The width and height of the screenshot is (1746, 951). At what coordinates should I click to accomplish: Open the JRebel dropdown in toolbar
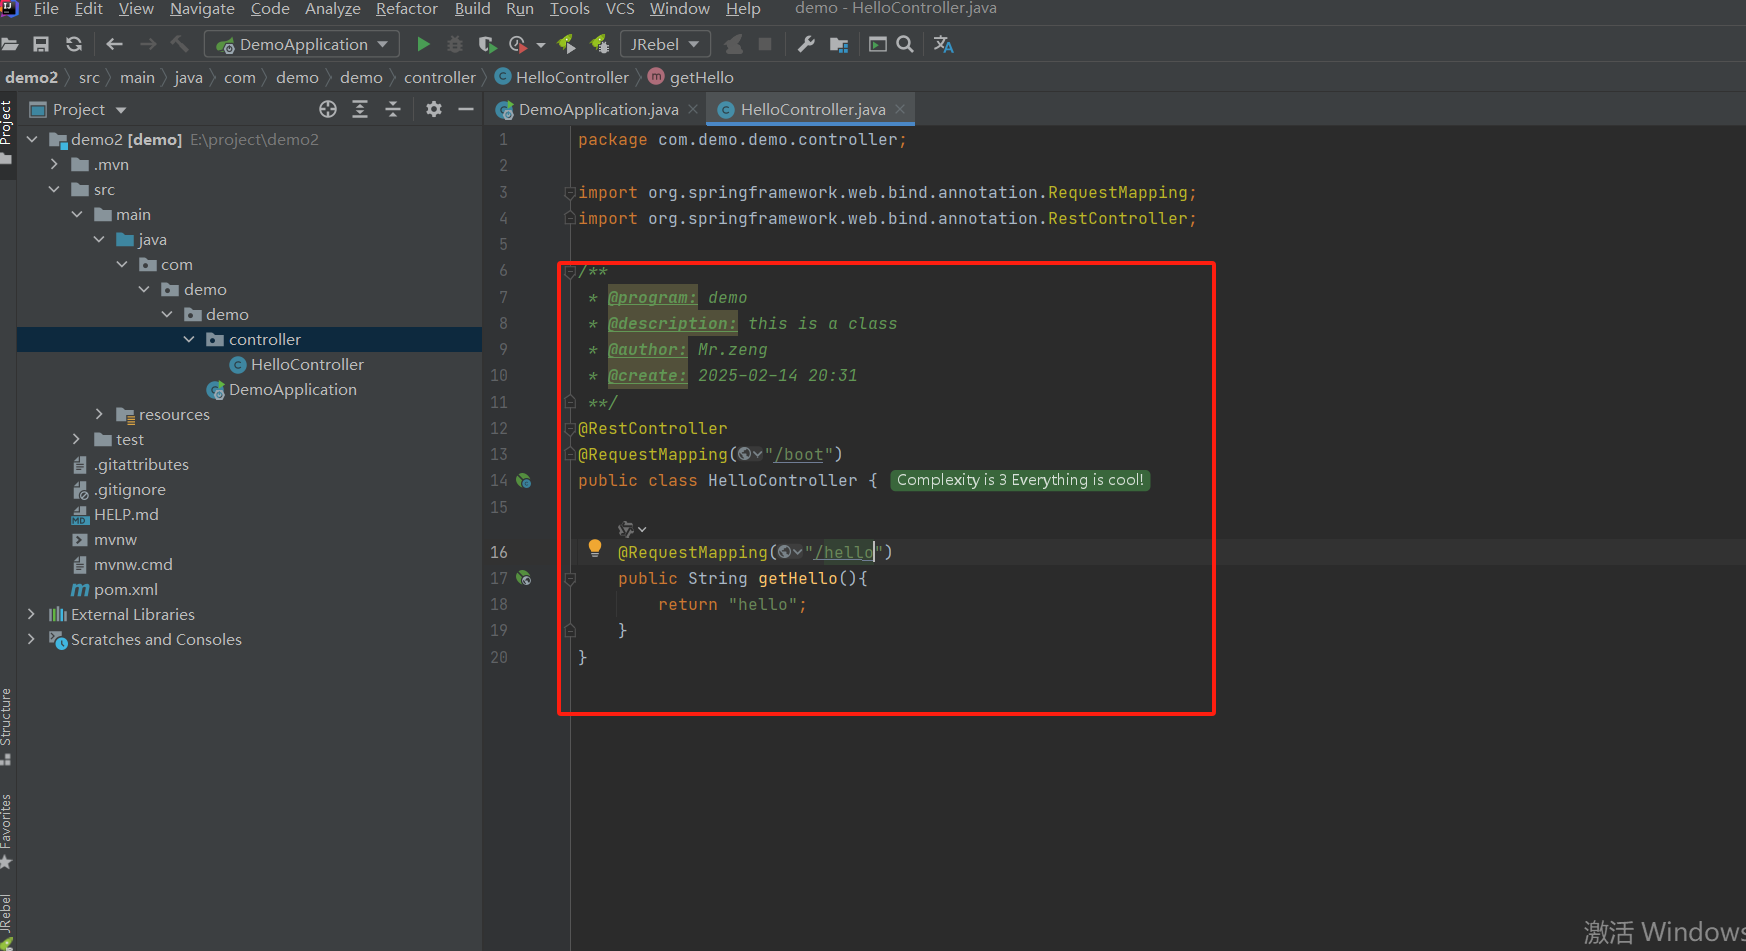point(665,44)
